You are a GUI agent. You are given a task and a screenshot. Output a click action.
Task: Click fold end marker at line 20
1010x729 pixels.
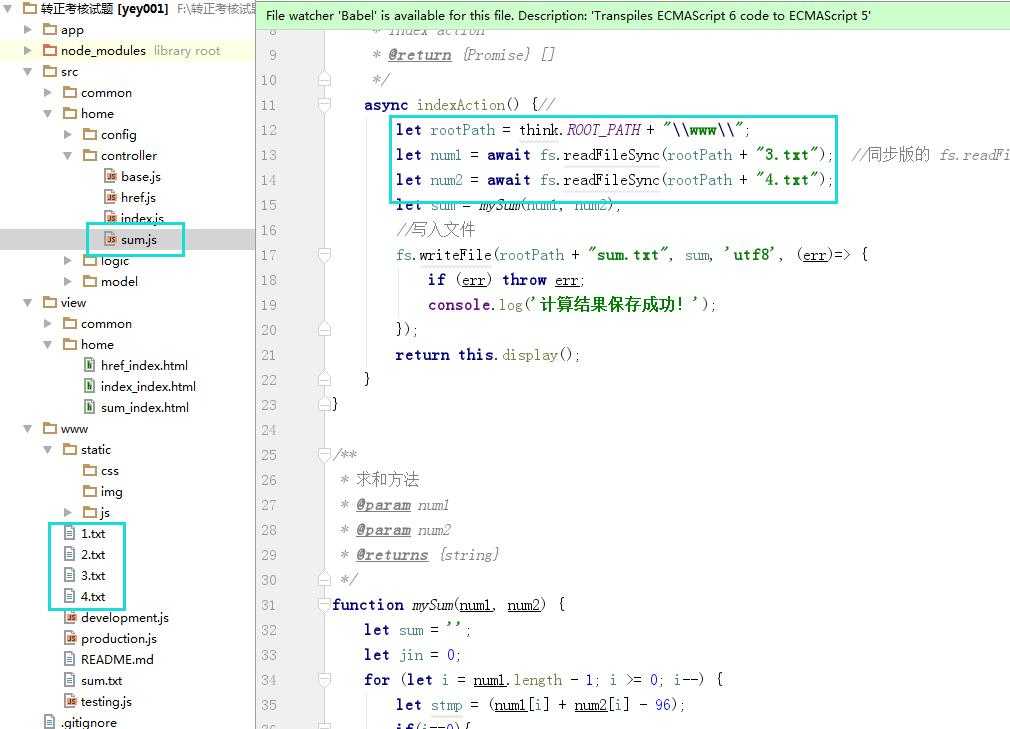pyautogui.click(x=325, y=330)
